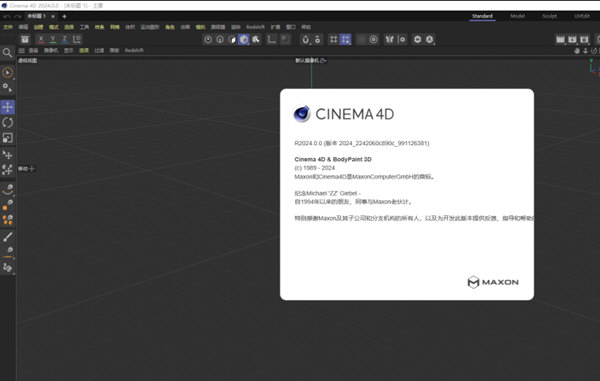Open the 帮助 (Help) menu
Viewport: 600px width, 381px height.
(x=306, y=27)
